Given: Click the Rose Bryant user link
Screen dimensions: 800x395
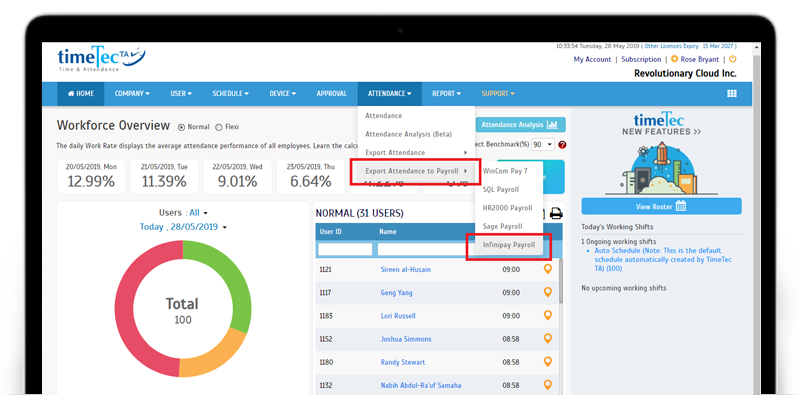Looking at the screenshot, I should coord(699,59).
